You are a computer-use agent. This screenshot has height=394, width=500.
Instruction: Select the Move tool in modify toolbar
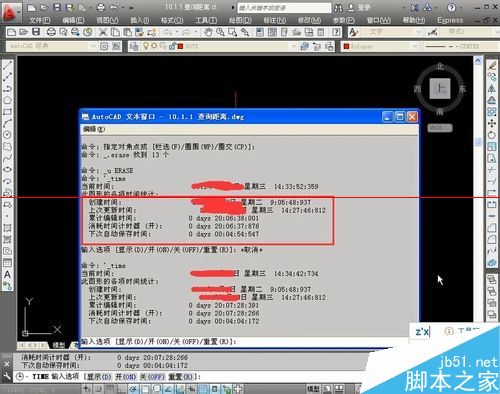492,123
